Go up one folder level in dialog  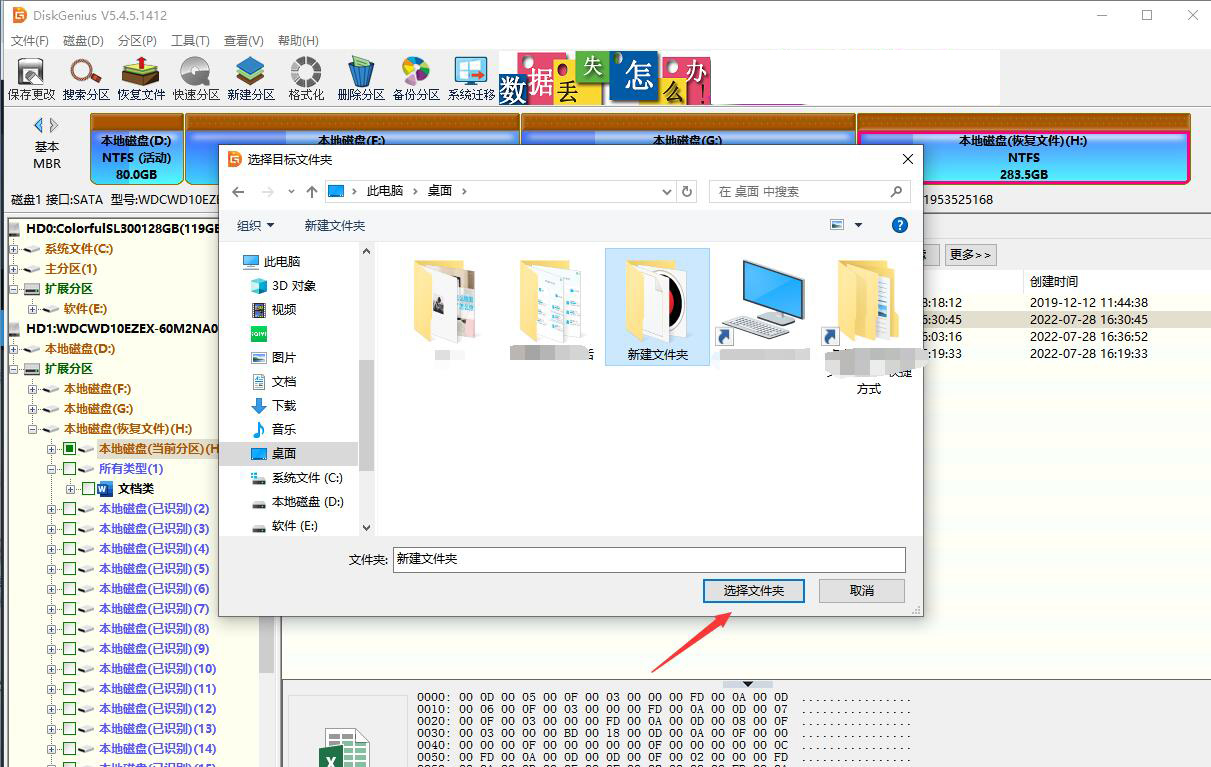point(312,191)
